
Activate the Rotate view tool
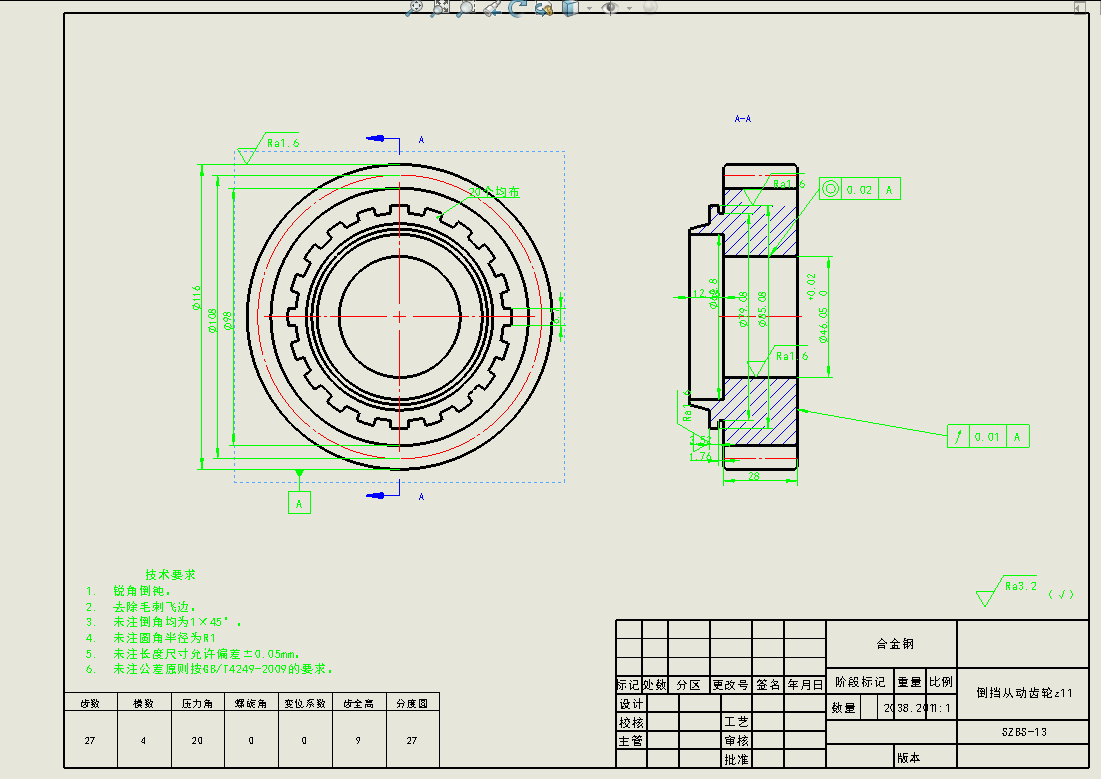(517, 8)
